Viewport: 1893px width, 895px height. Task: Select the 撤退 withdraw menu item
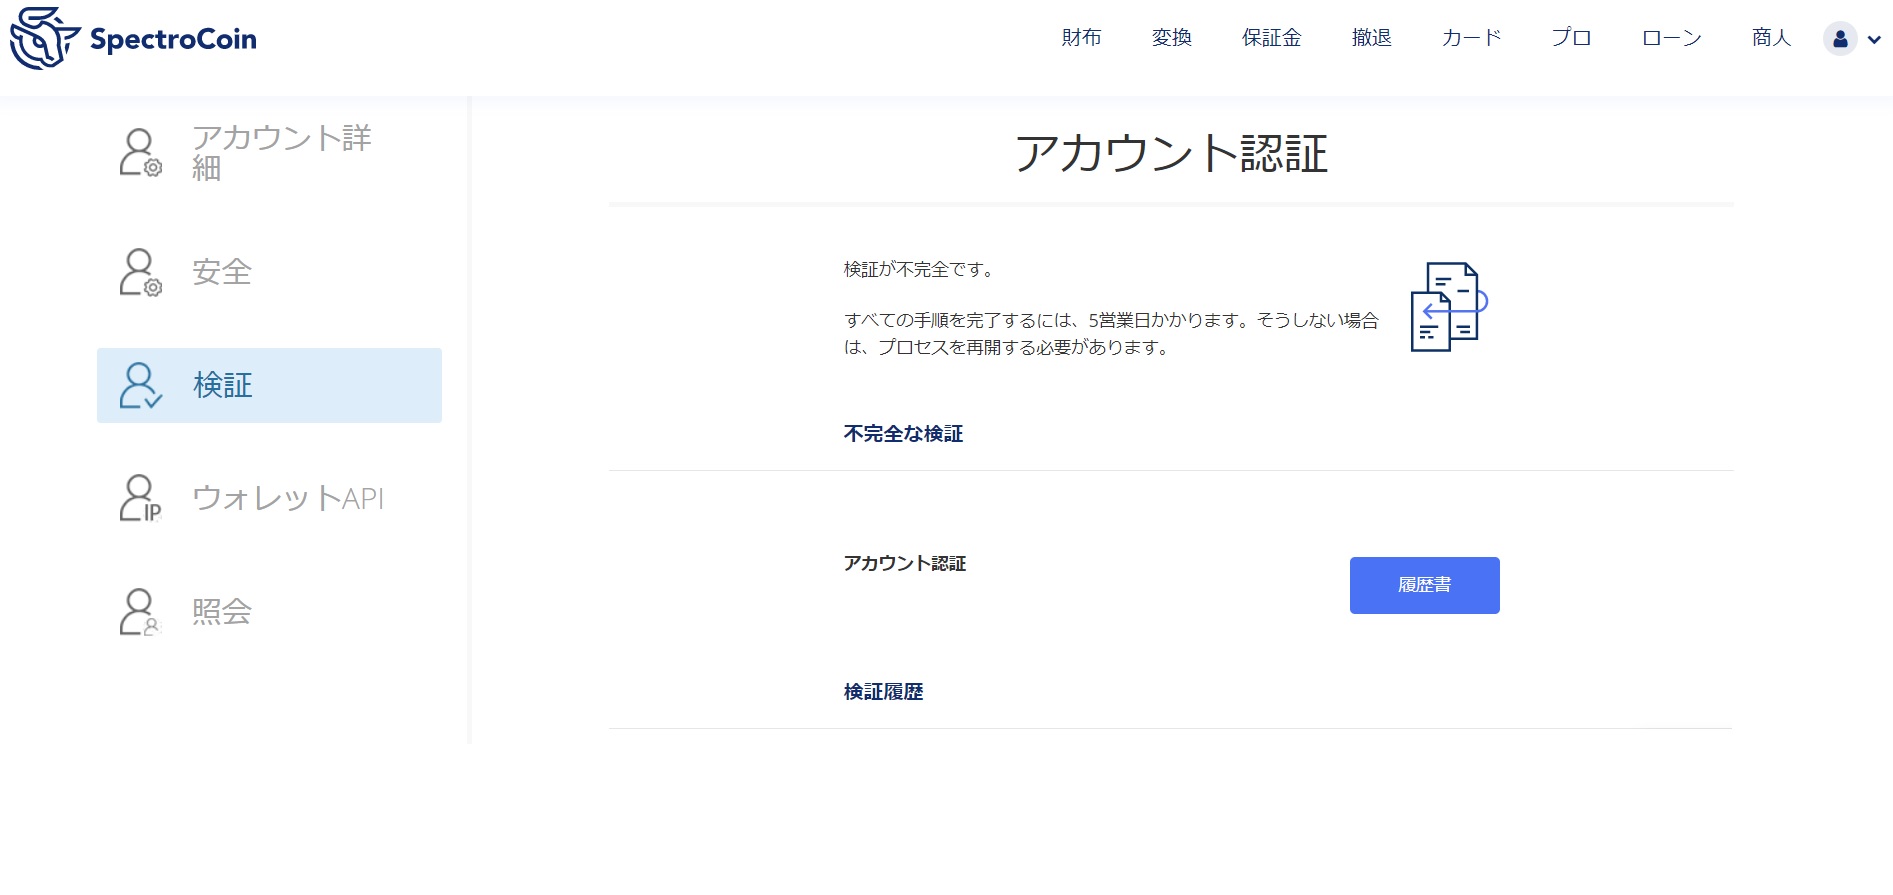(x=1371, y=38)
